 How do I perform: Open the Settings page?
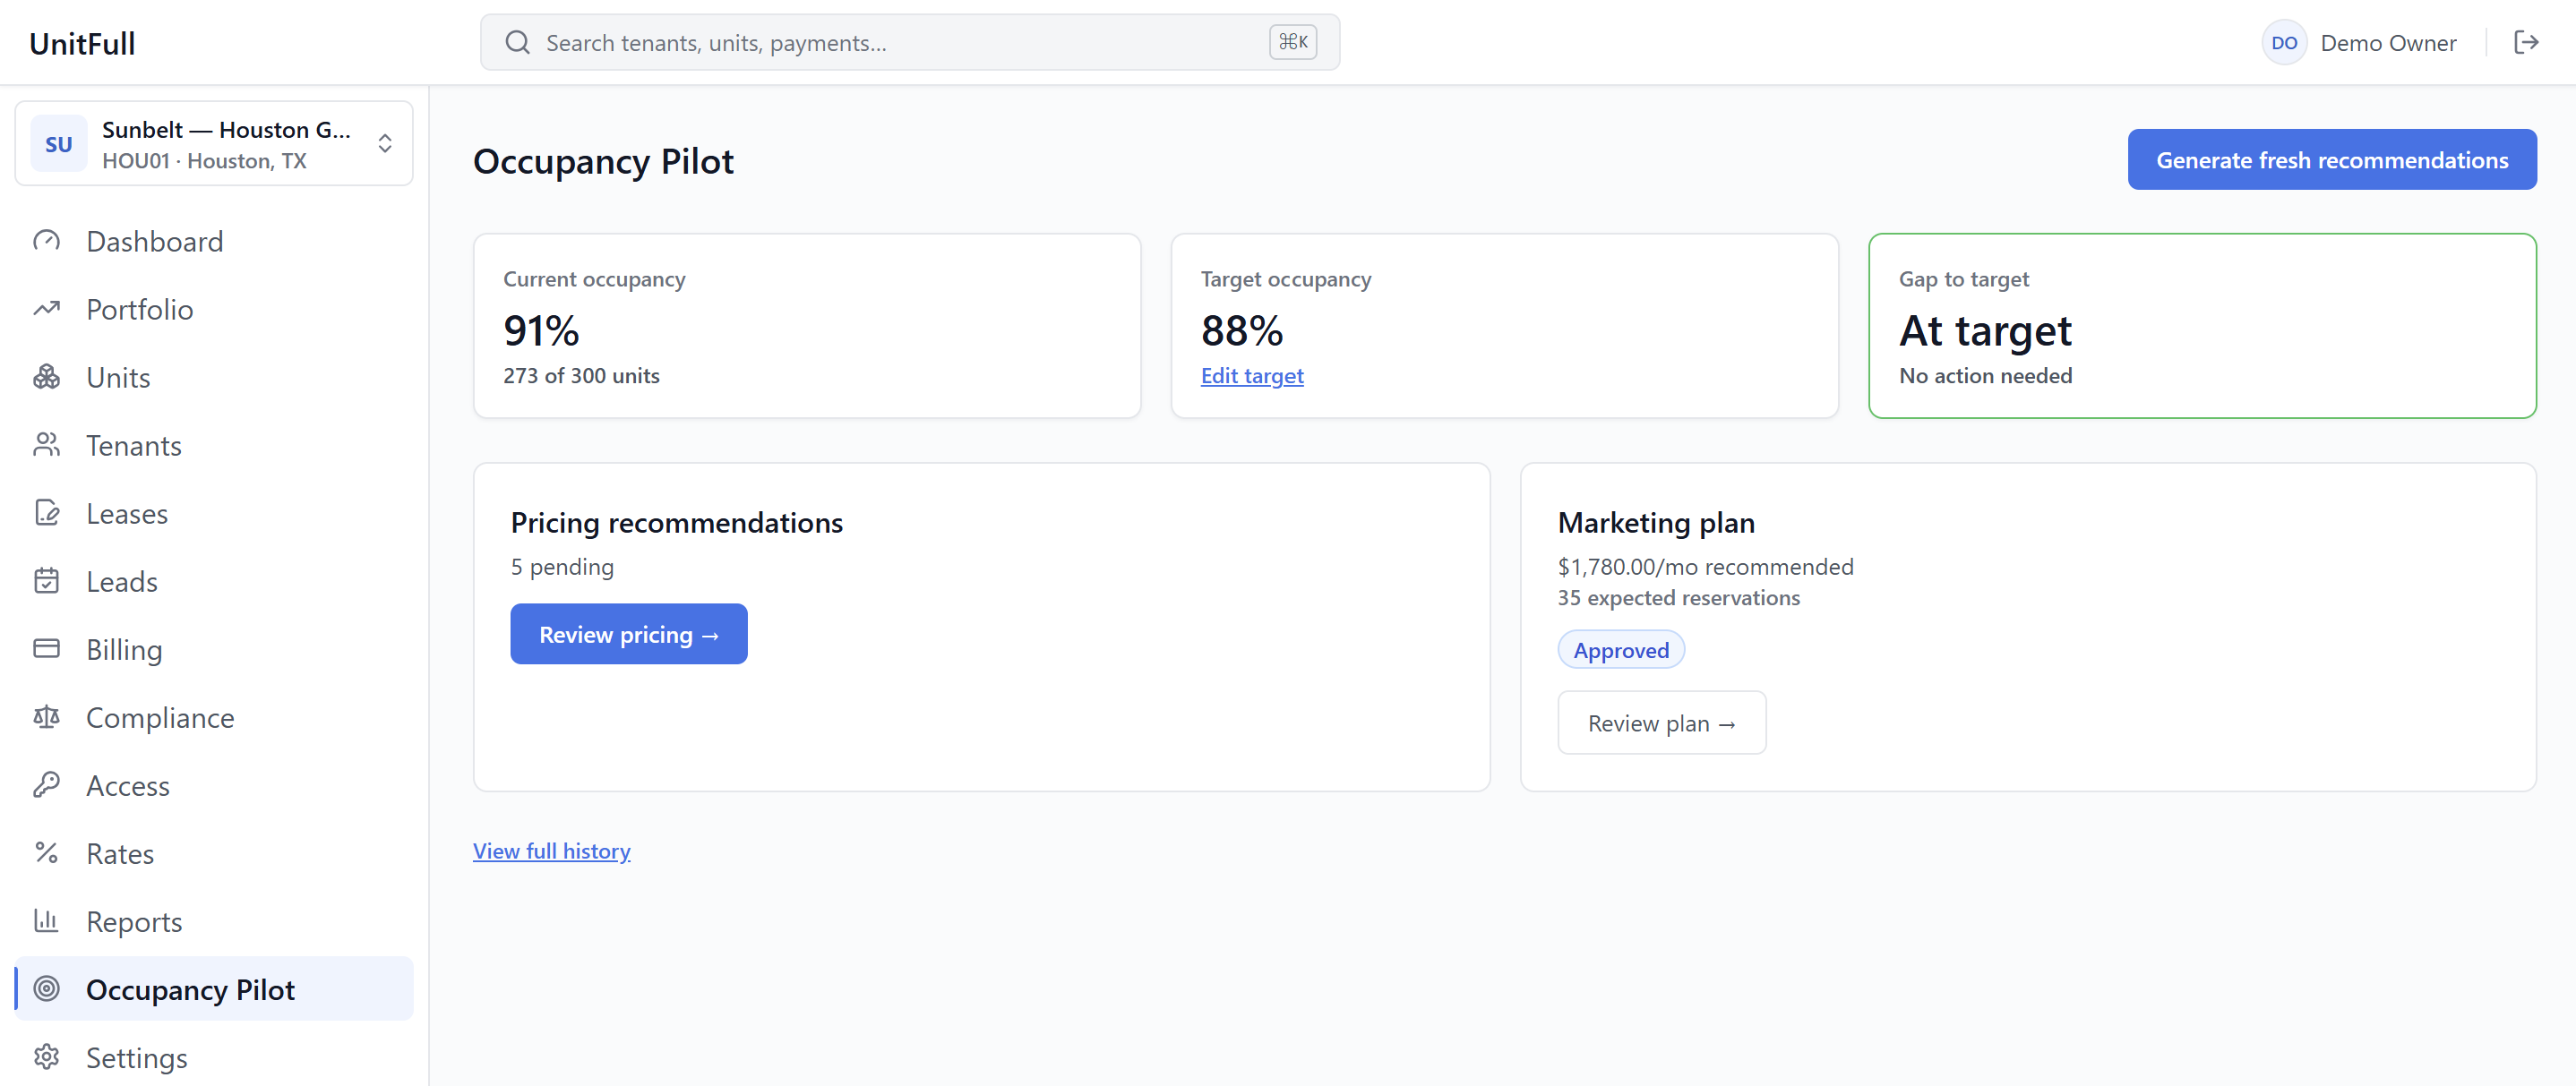pyautogui.click(x=214, y=1057)
